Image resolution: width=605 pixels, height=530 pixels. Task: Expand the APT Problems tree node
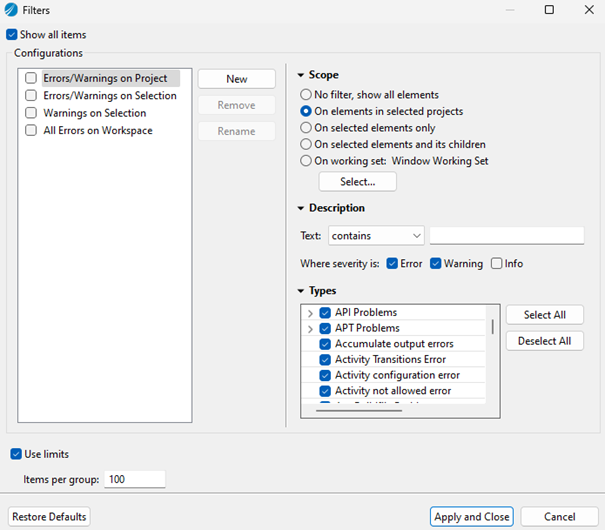(x=310, y=329)
